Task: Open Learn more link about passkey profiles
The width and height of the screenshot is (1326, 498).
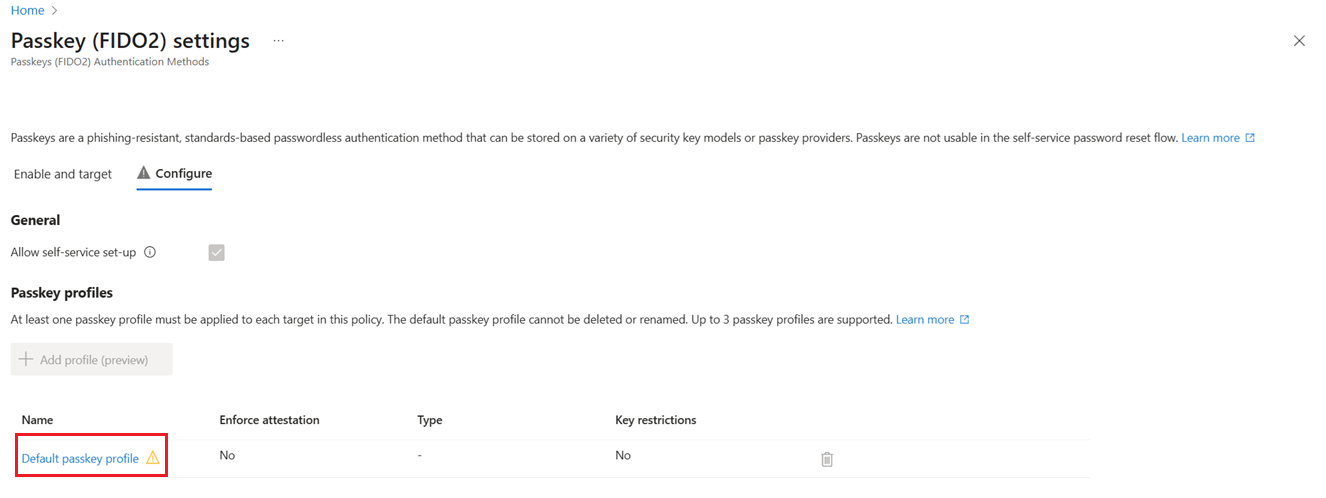Action: (x=925, y=320)
